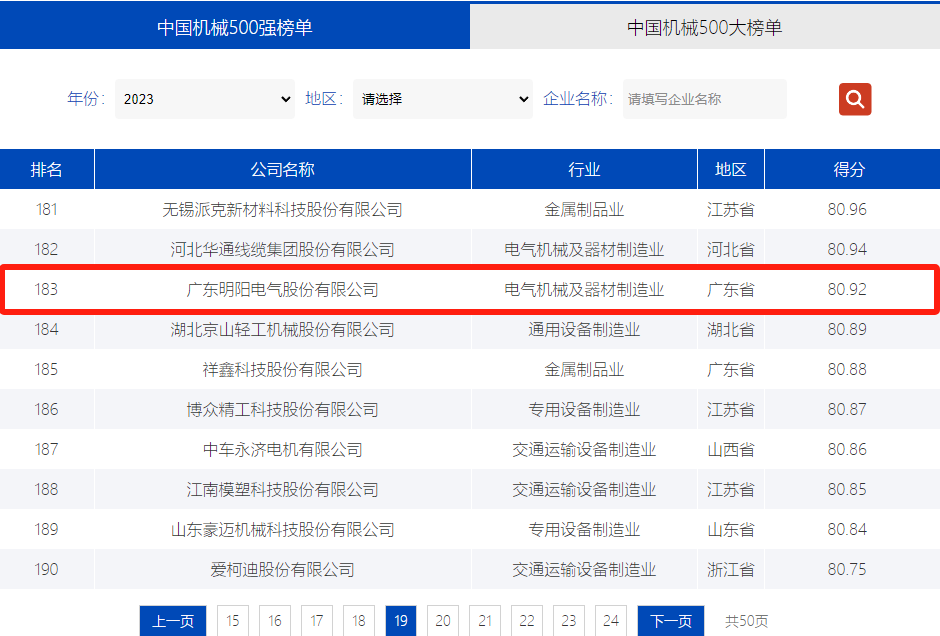940x636 pixels.
Task: Select 无锡派克新材料科技股份有限公司 company name
Action: point(282,210)
